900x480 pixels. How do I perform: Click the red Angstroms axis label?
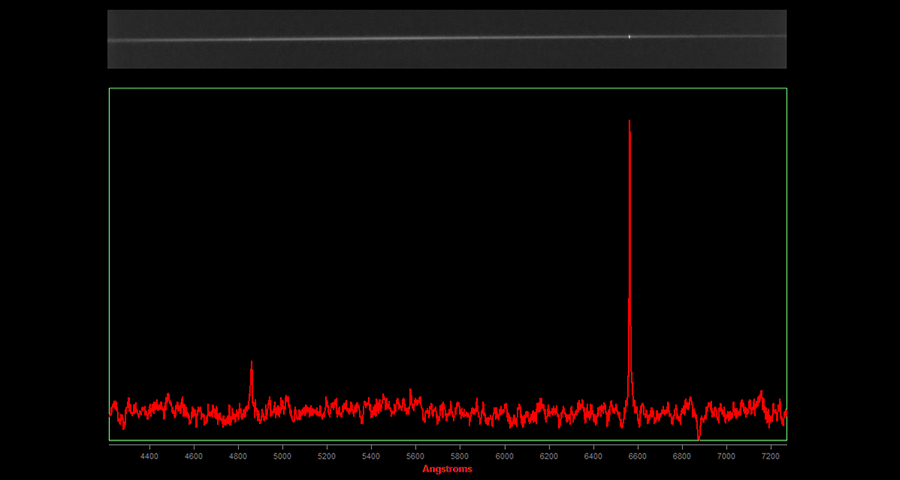[447, 469]
